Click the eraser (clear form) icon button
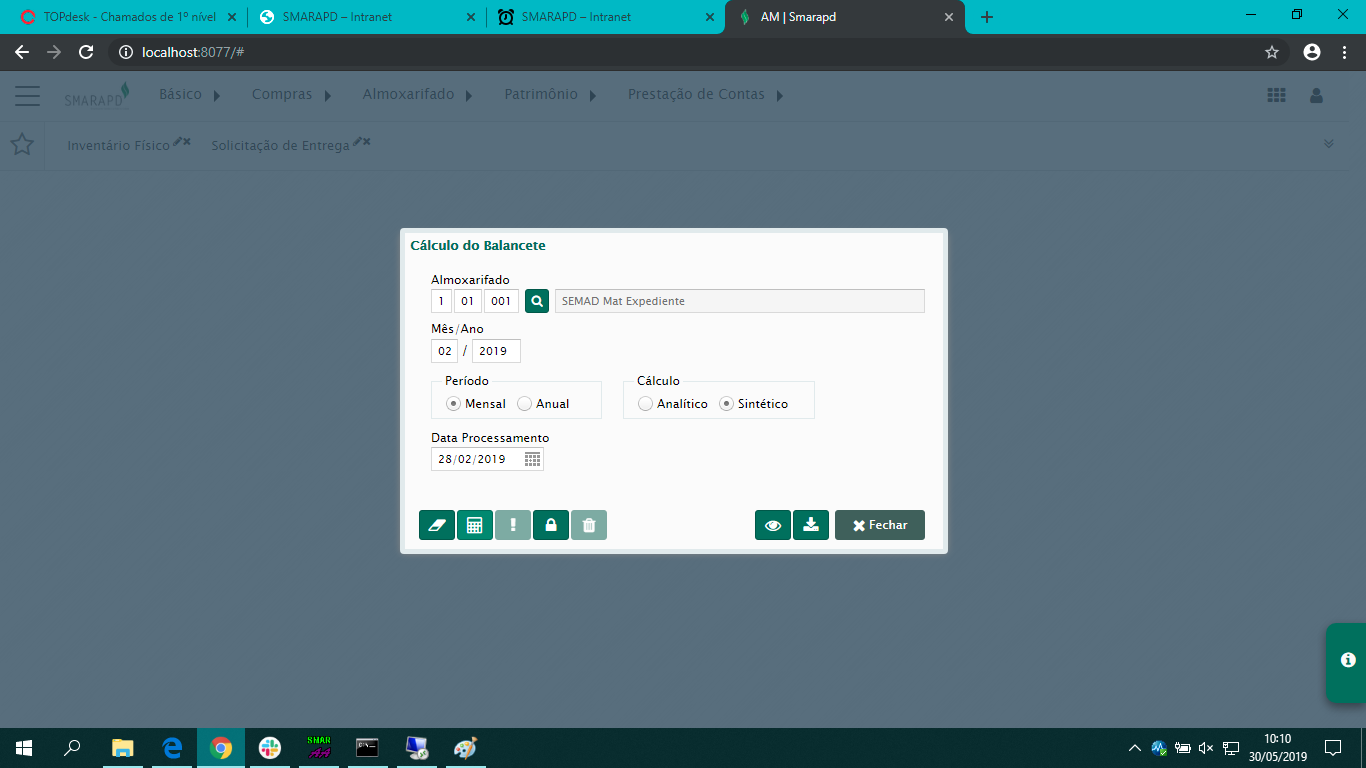Image resolution: width=1366 pixels, height=768 pixels. coord(437,525)
